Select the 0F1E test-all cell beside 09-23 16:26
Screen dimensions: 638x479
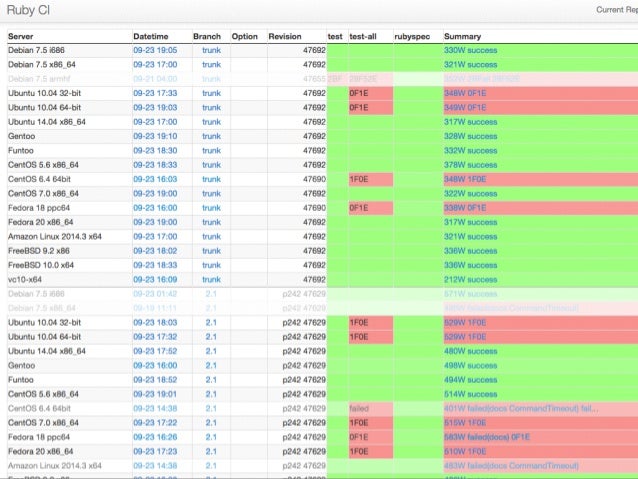(x=371, y=437)
